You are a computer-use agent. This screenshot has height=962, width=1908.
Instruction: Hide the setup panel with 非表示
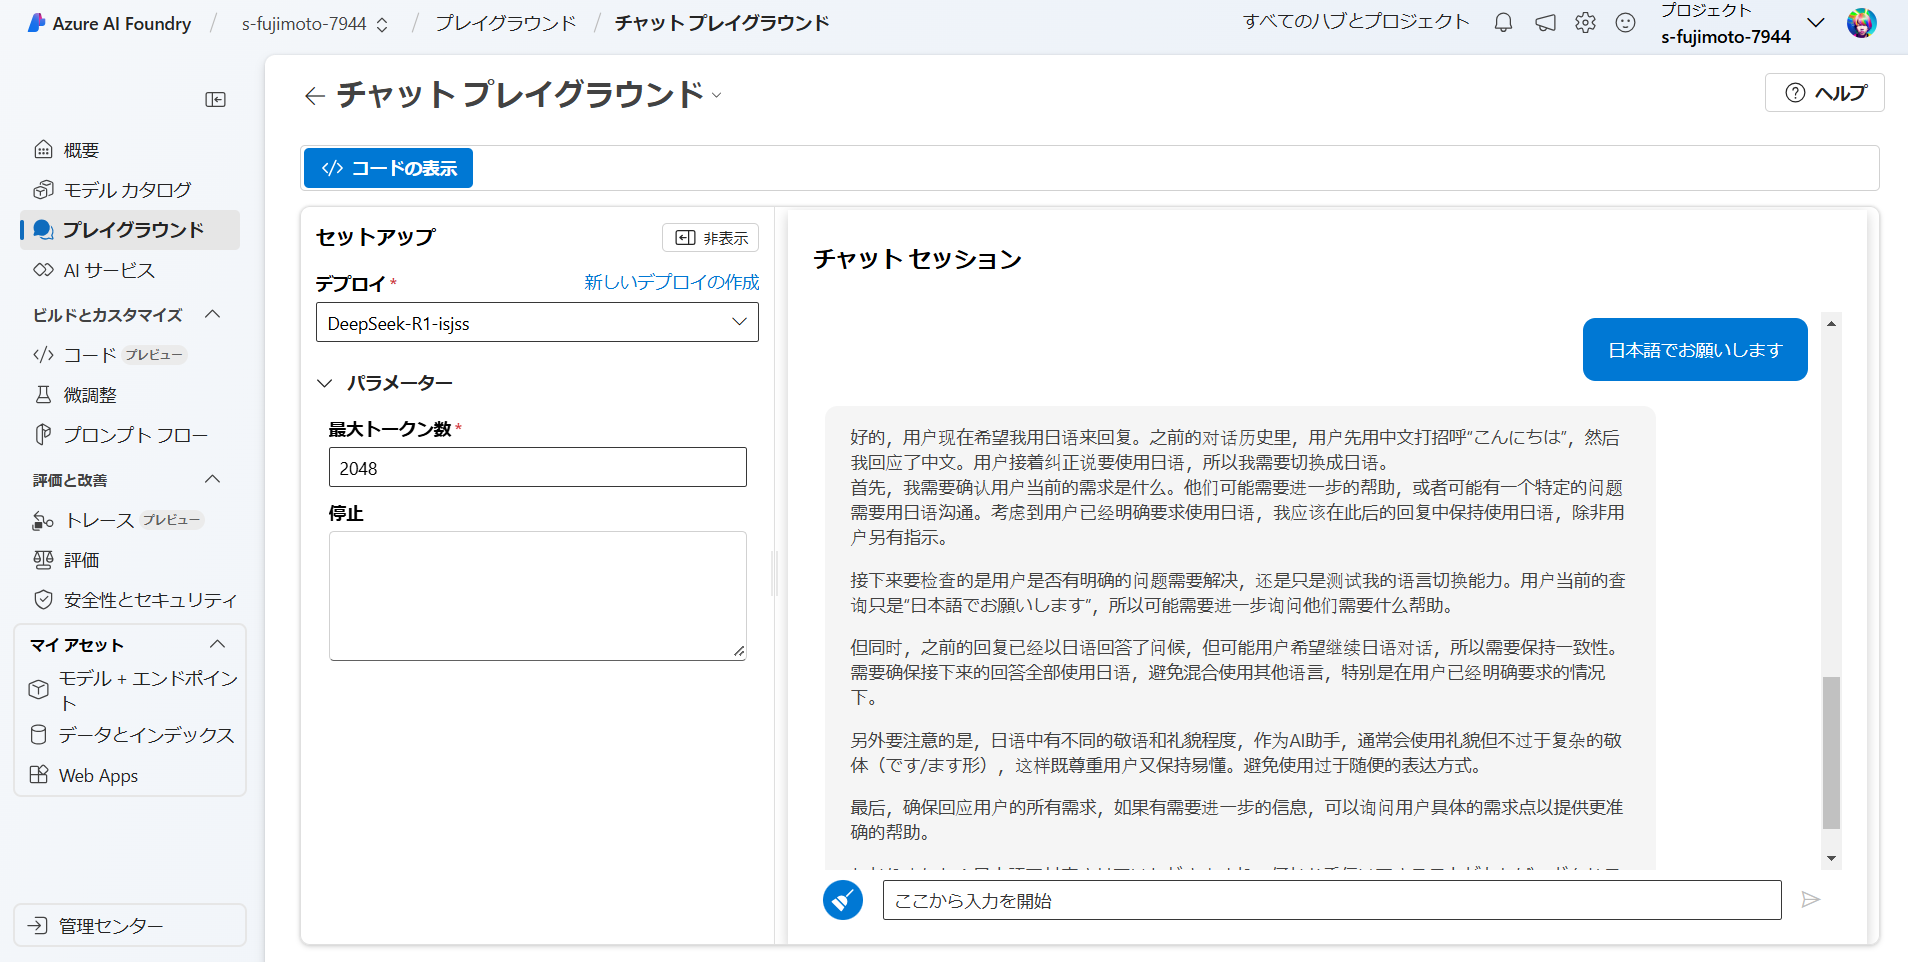click(711, 237)
